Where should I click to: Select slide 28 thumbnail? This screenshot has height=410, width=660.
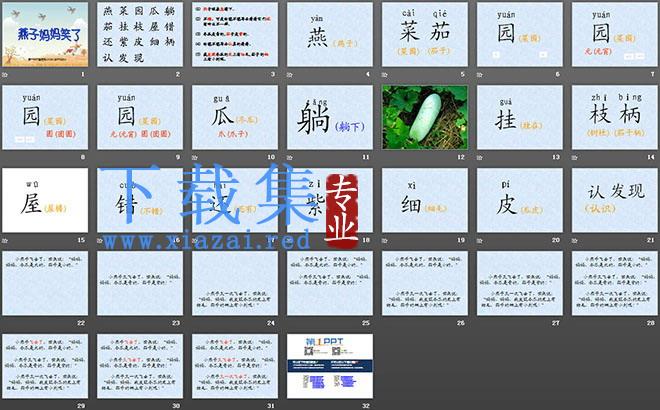pyautogui.click(x=615, y=283)
